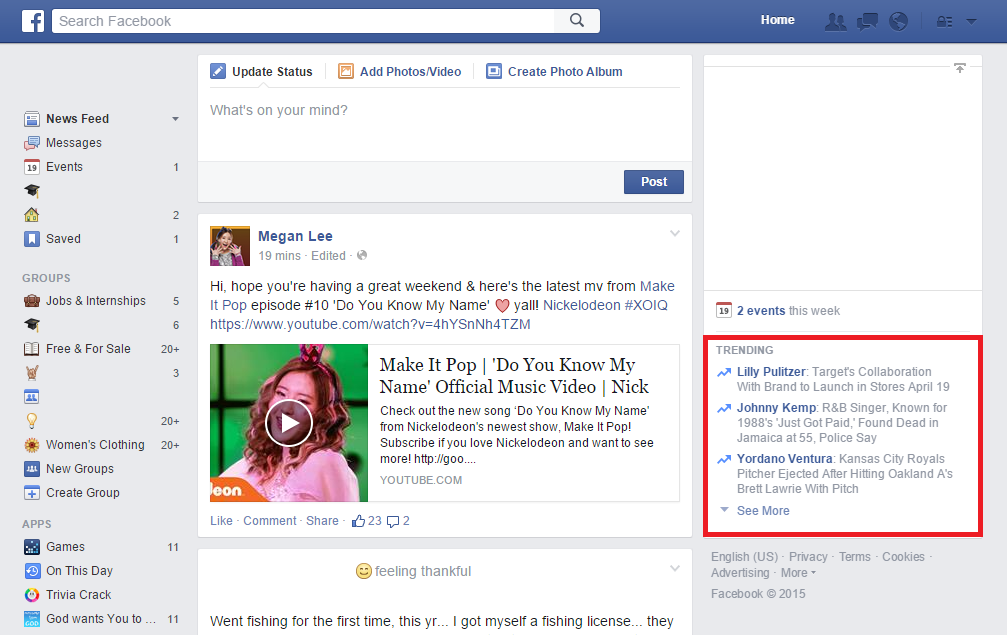Click the comment bubble count icon

tap(392, 521)
